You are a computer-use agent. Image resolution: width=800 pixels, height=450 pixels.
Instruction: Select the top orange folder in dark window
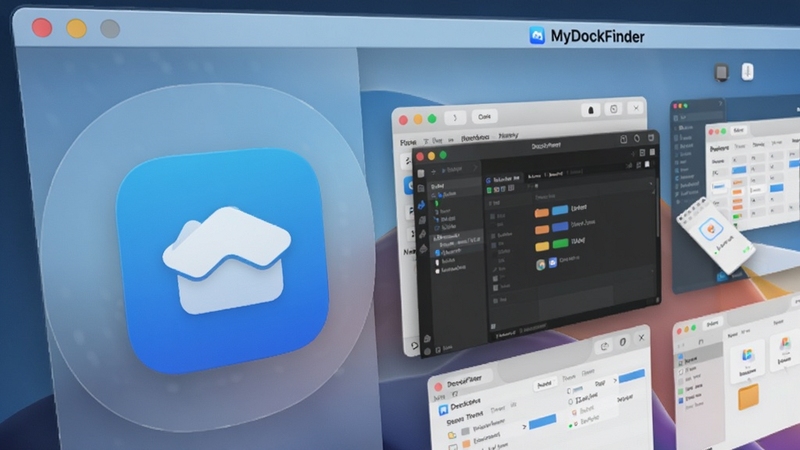pos(541,212)
